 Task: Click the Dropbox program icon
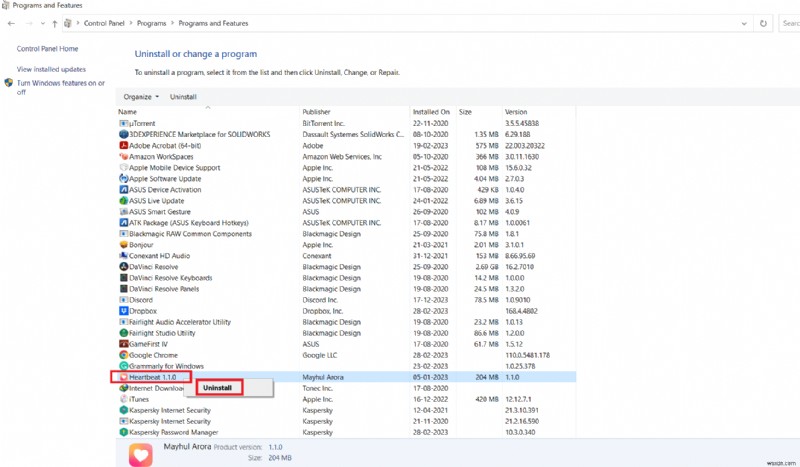(123, 311)
